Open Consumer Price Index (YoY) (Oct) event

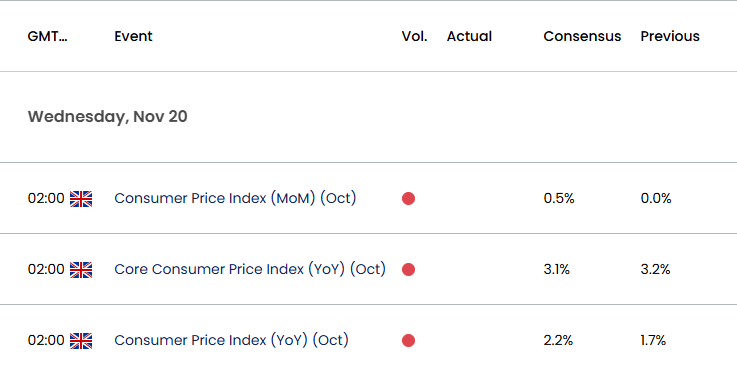[231, 340]
